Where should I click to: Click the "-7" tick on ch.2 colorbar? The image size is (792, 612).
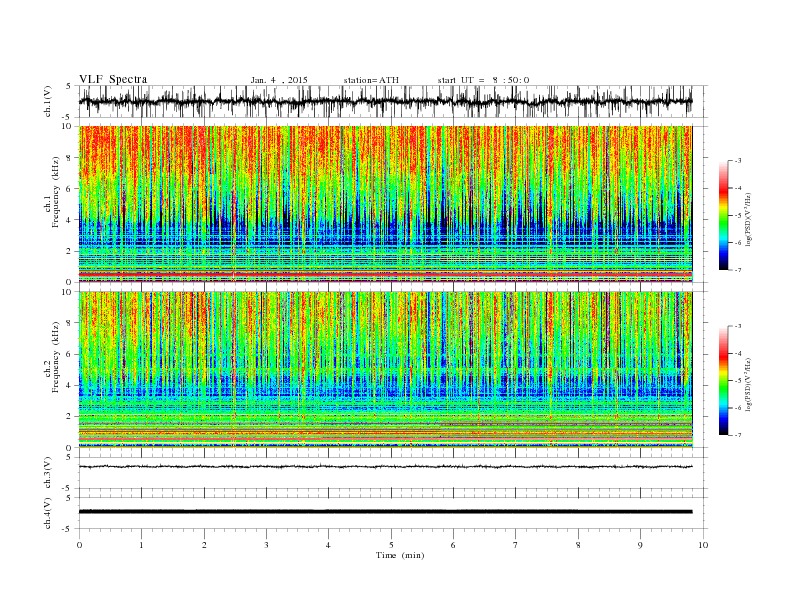(x=738, y=435)
